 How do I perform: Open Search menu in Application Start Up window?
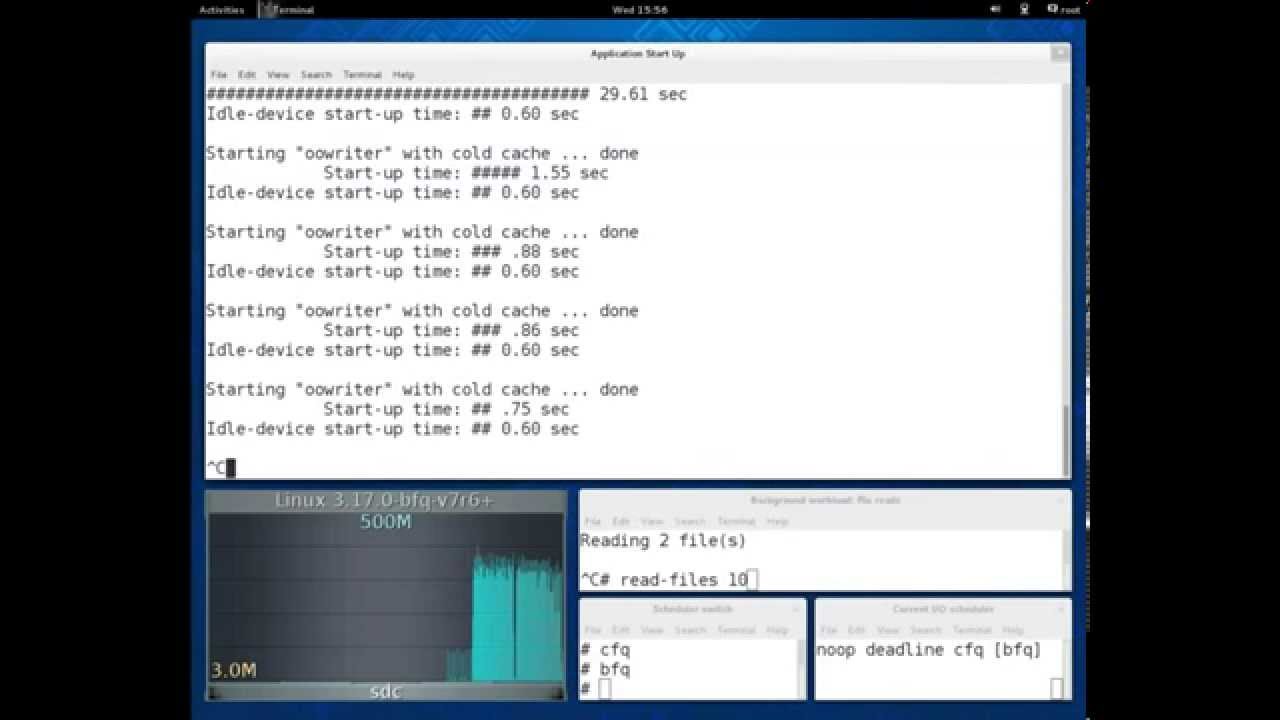tap(316, 75)
